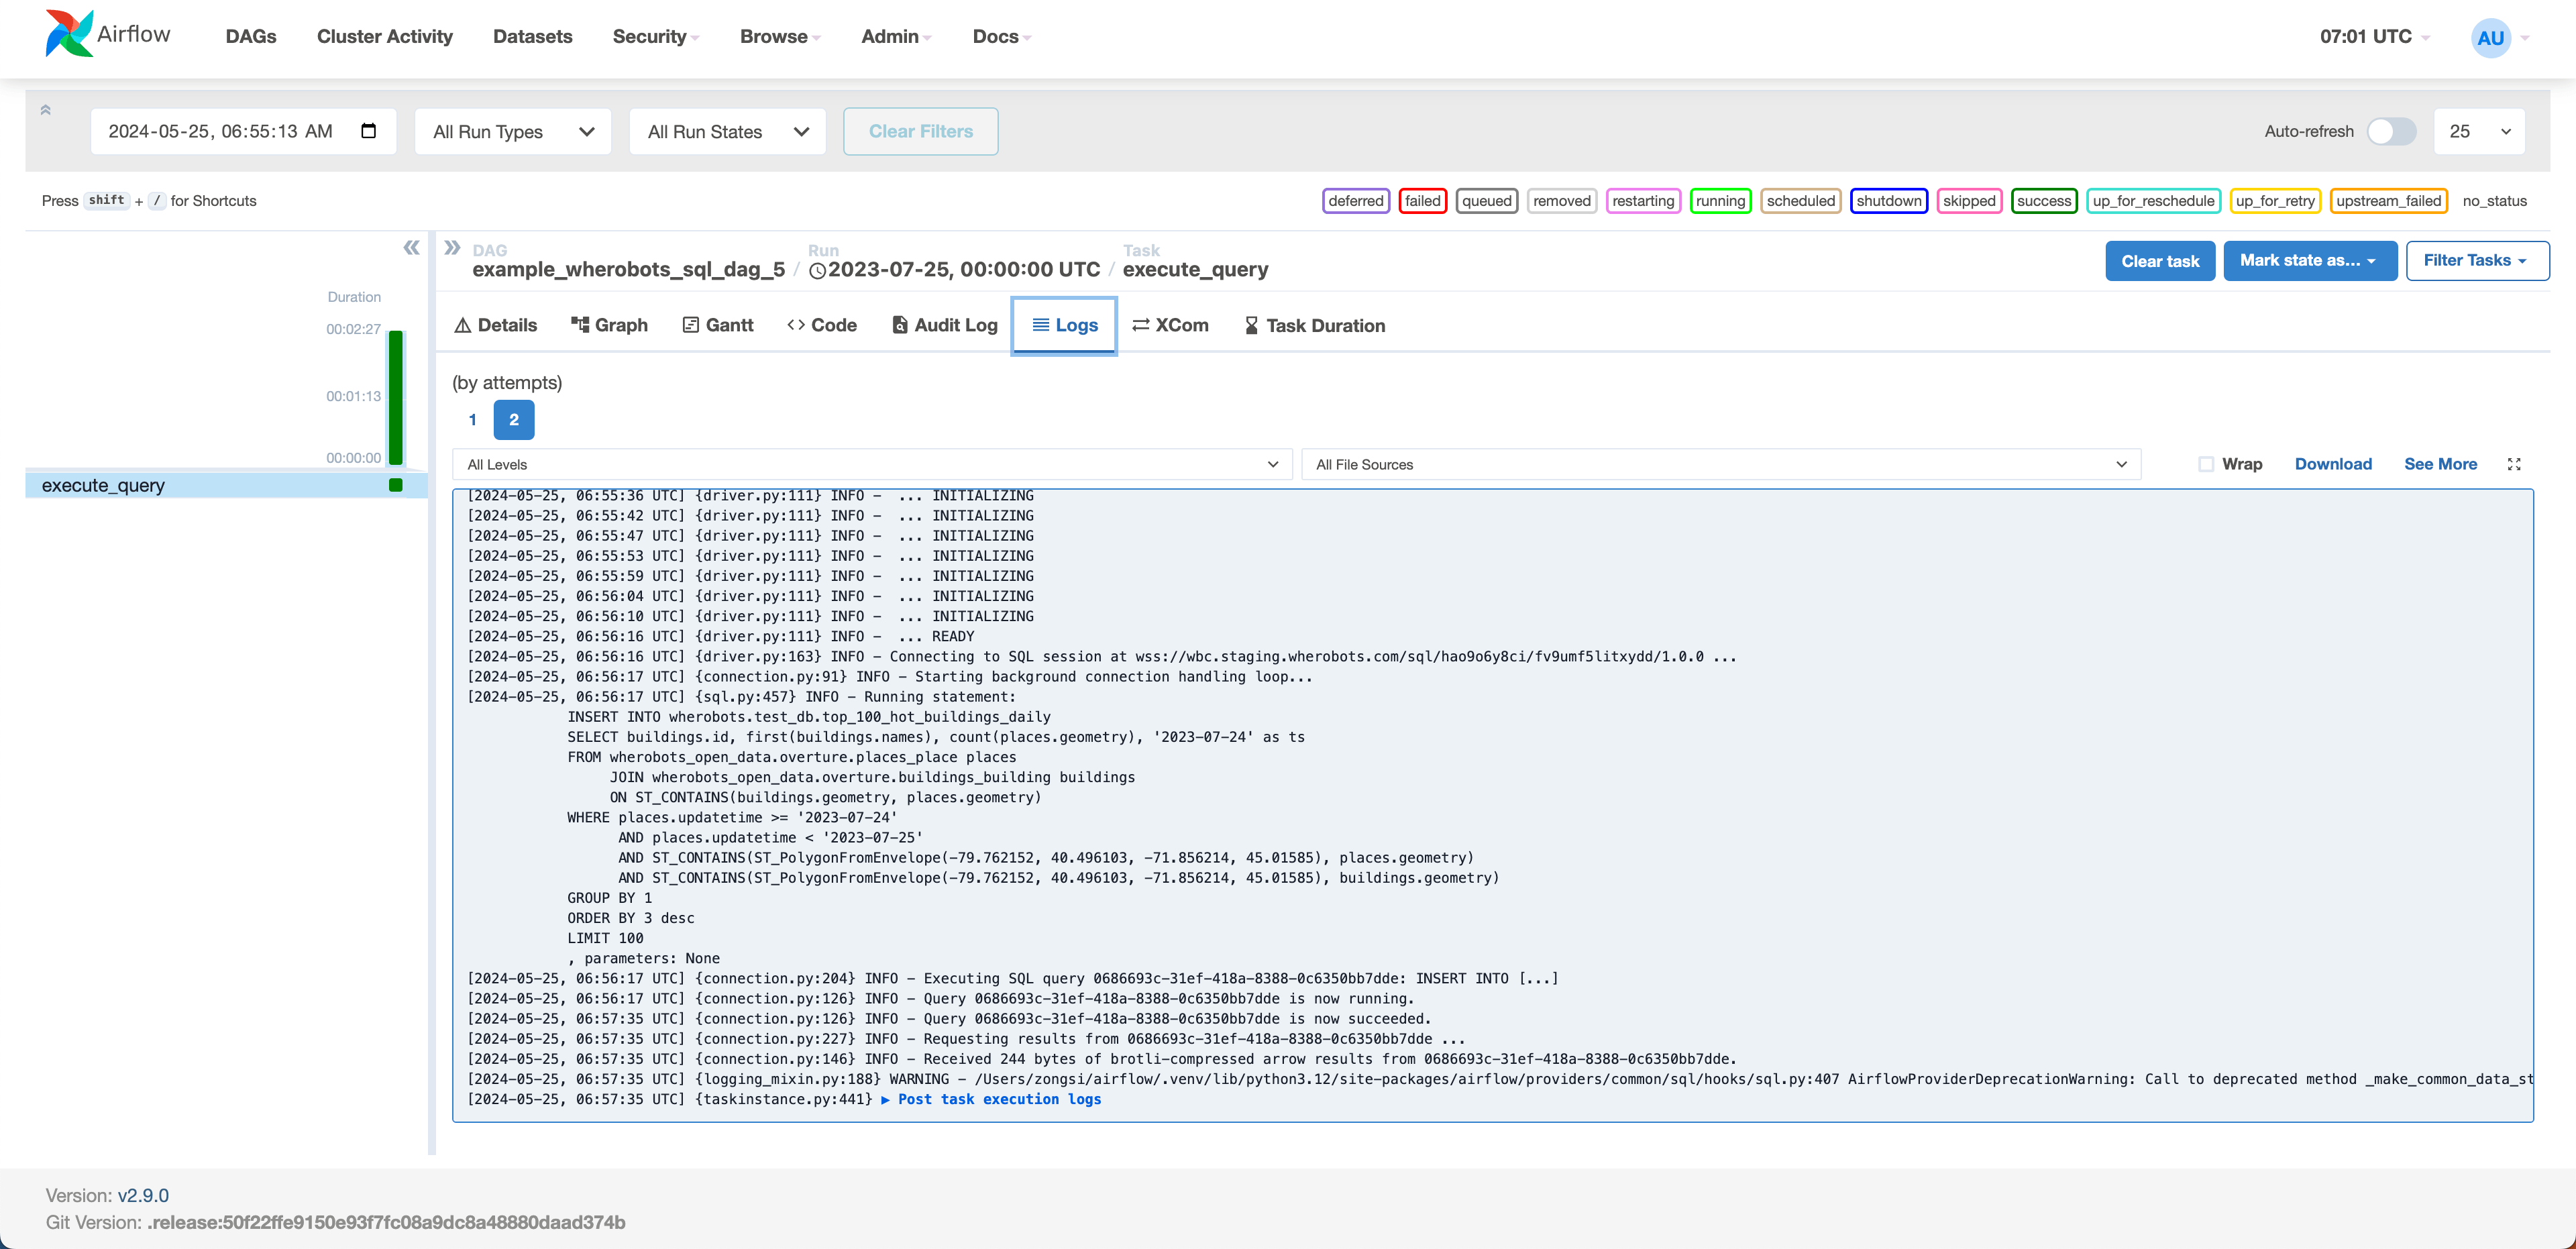Click the Clear Filters button
The height and width of the screenshot is (1249, 2576).
921,131
